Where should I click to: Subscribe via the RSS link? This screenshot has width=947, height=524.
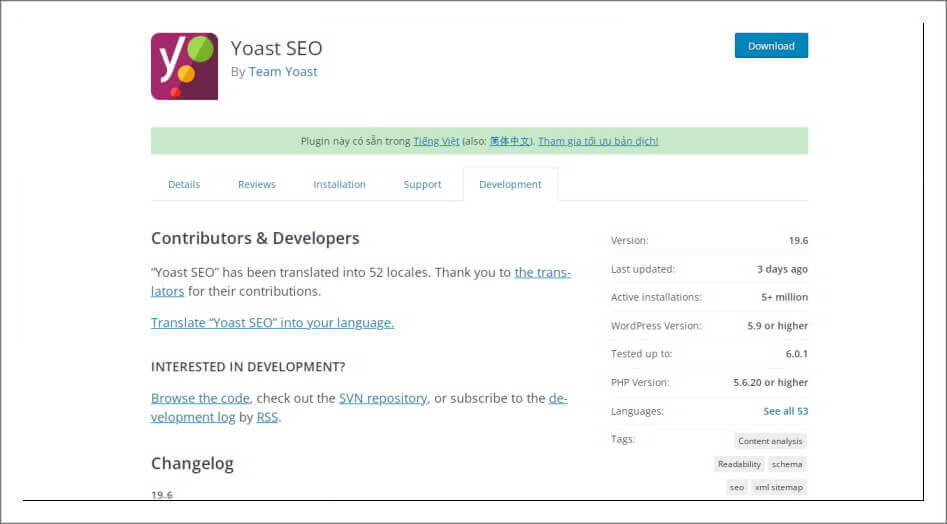[x=268, y=417]
